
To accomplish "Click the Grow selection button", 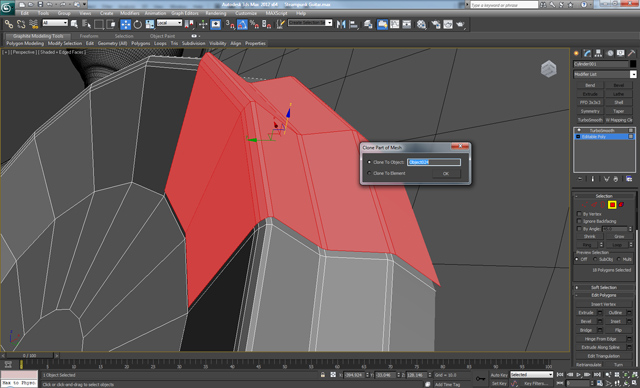I will [619, 236].
